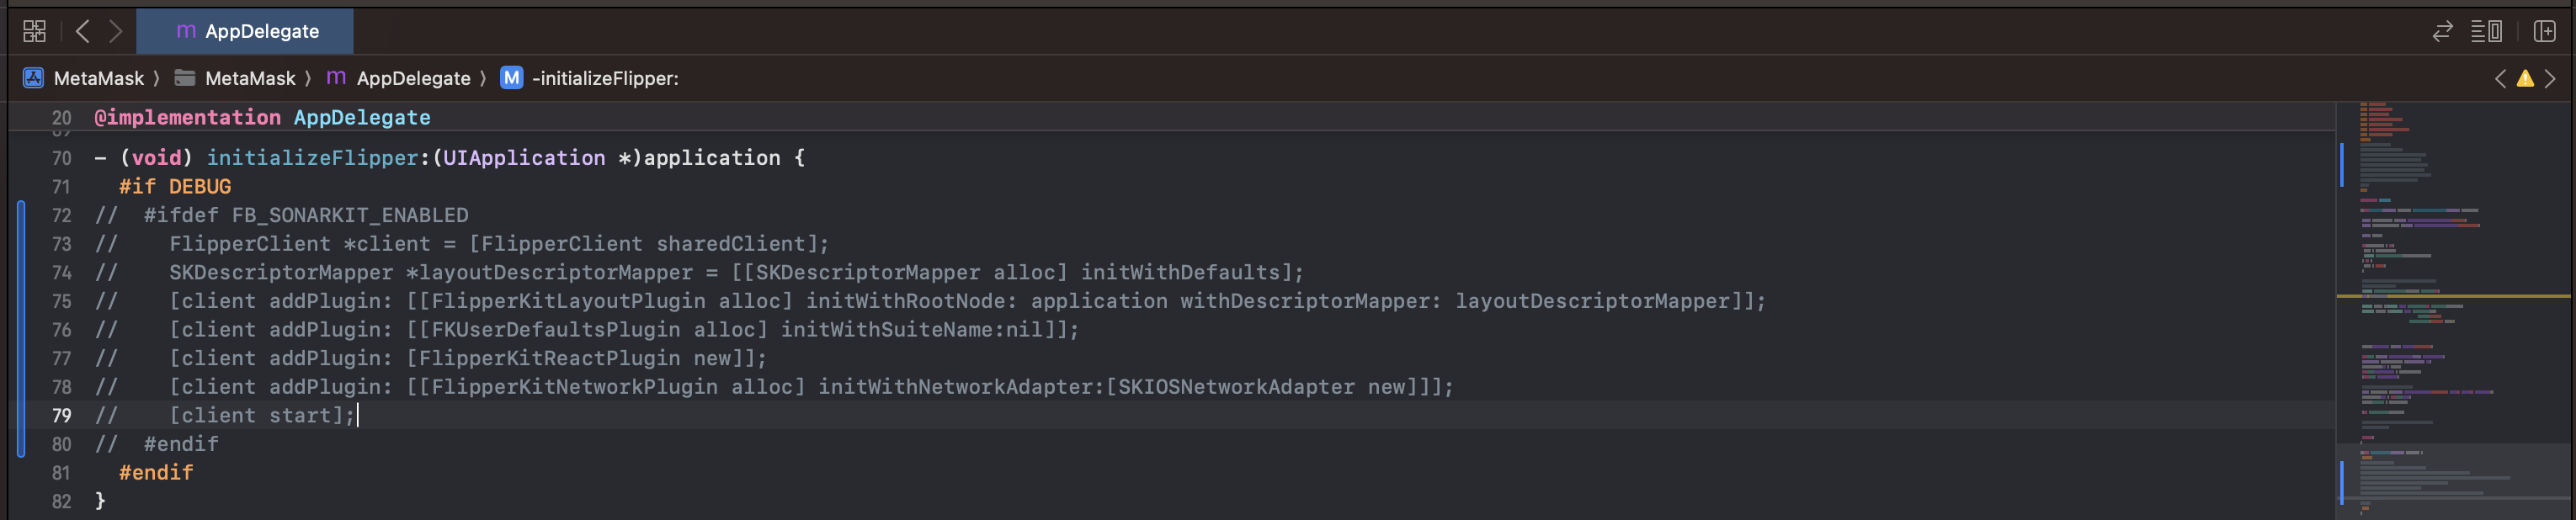Switch to the AppDelegate tab

[245, 31]
